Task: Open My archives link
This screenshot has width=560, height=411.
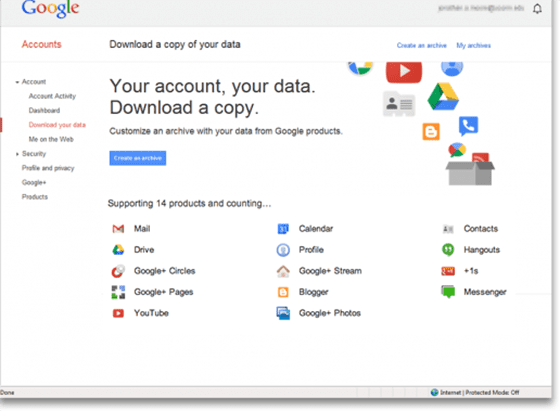Action: [x=473, y=45]
